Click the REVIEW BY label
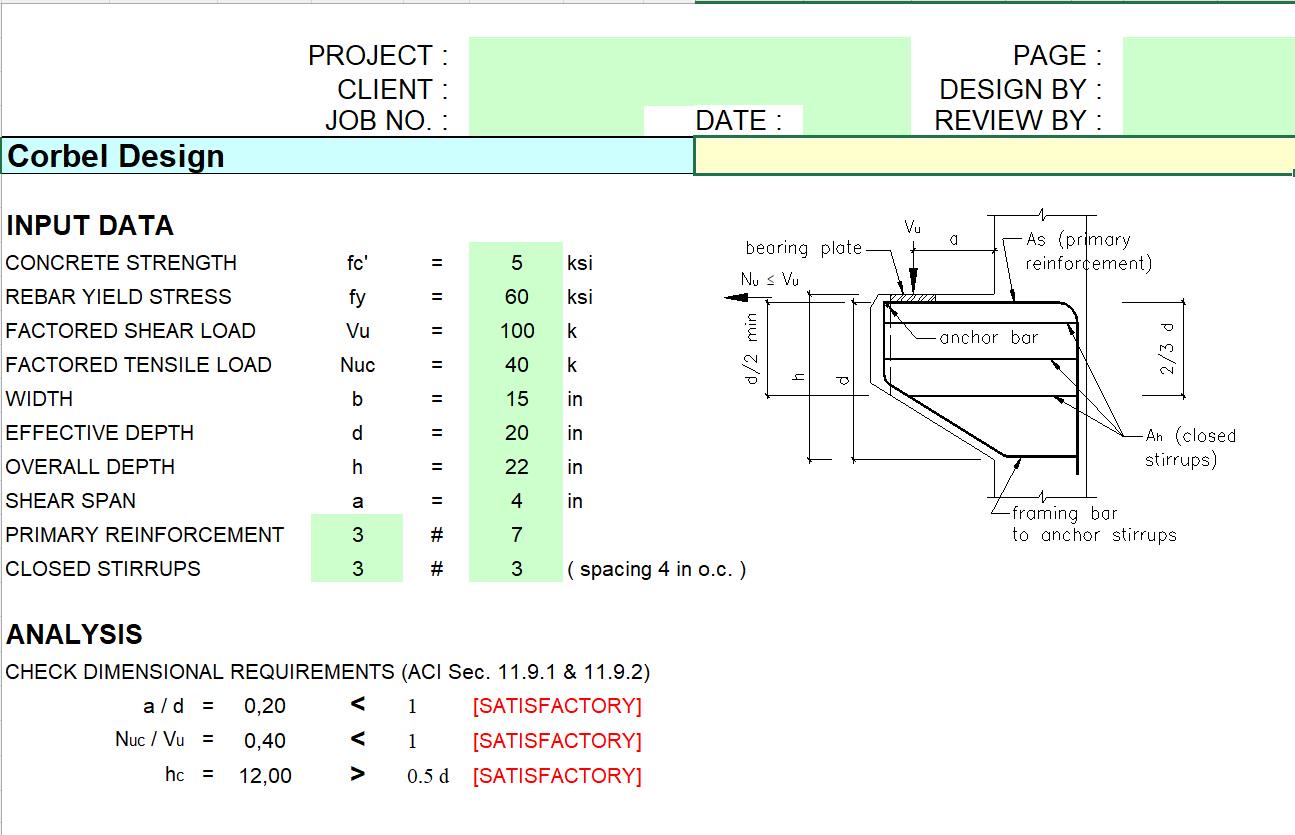1295x835 pixels. pos(1018,120)
